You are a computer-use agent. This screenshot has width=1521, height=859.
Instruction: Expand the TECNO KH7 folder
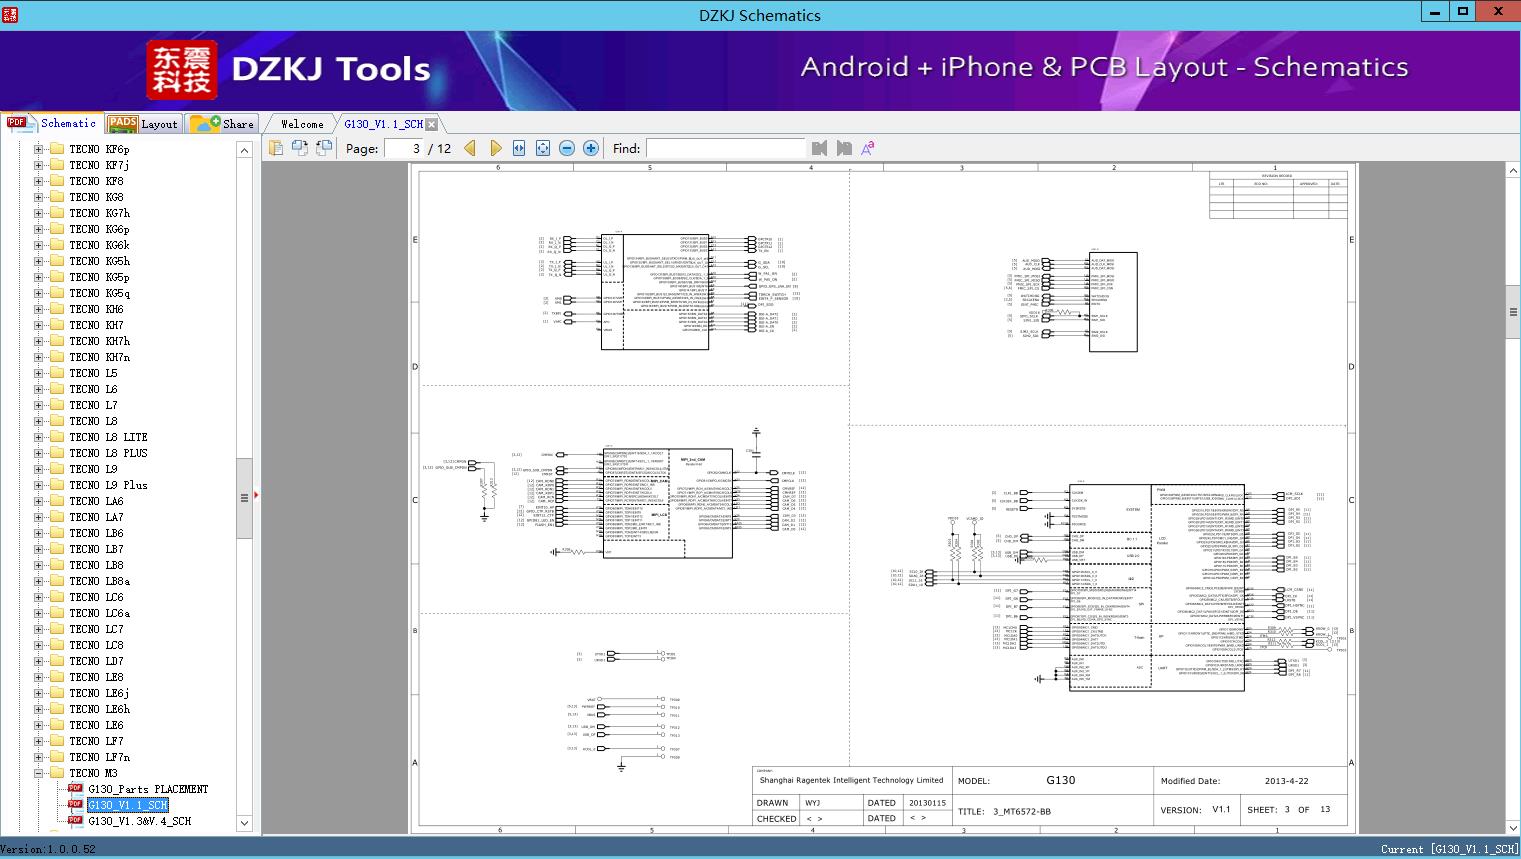[x=38, y=325]
